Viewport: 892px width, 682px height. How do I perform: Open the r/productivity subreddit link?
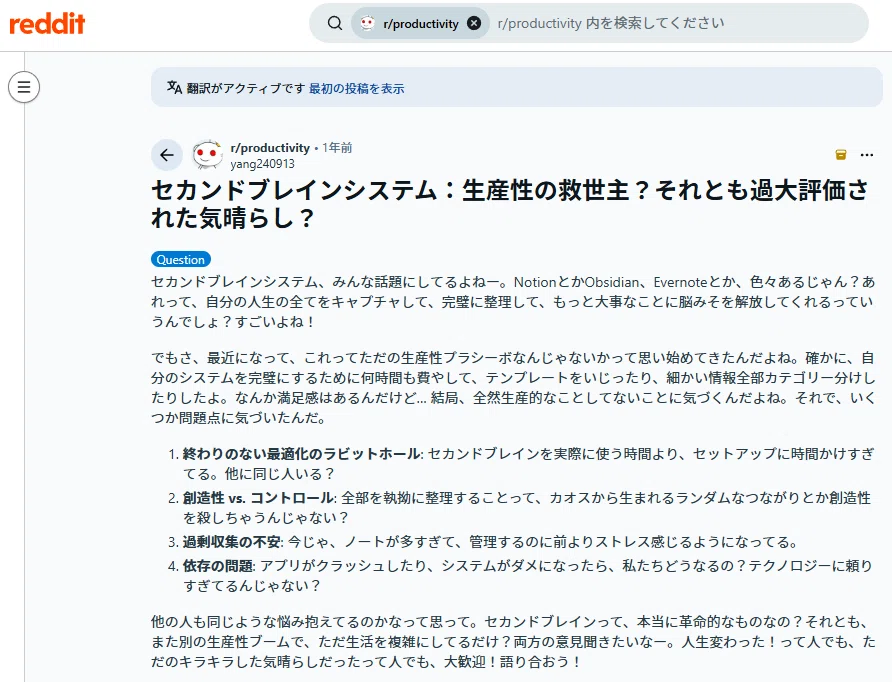click(270, 148)
